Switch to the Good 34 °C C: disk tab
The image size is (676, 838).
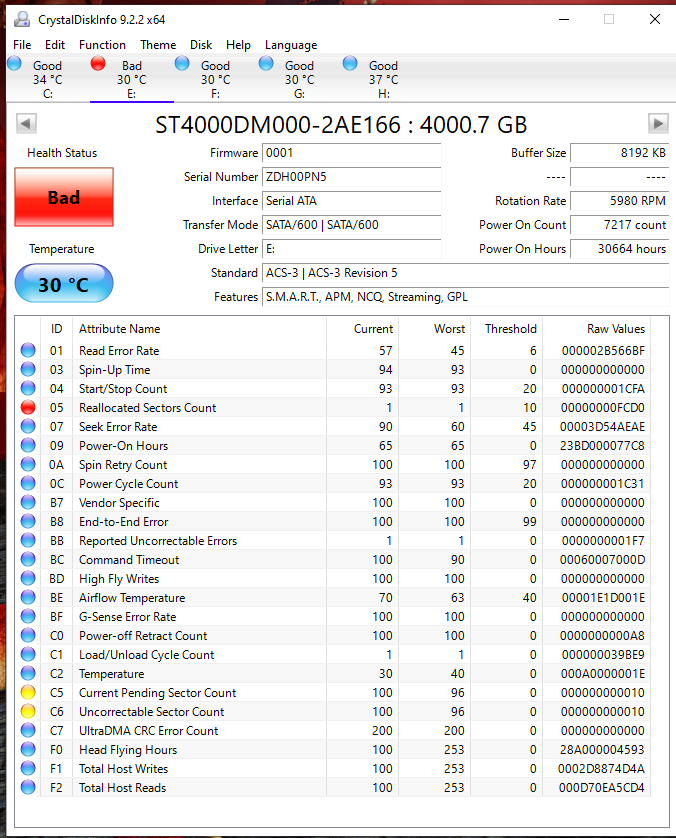48,79
